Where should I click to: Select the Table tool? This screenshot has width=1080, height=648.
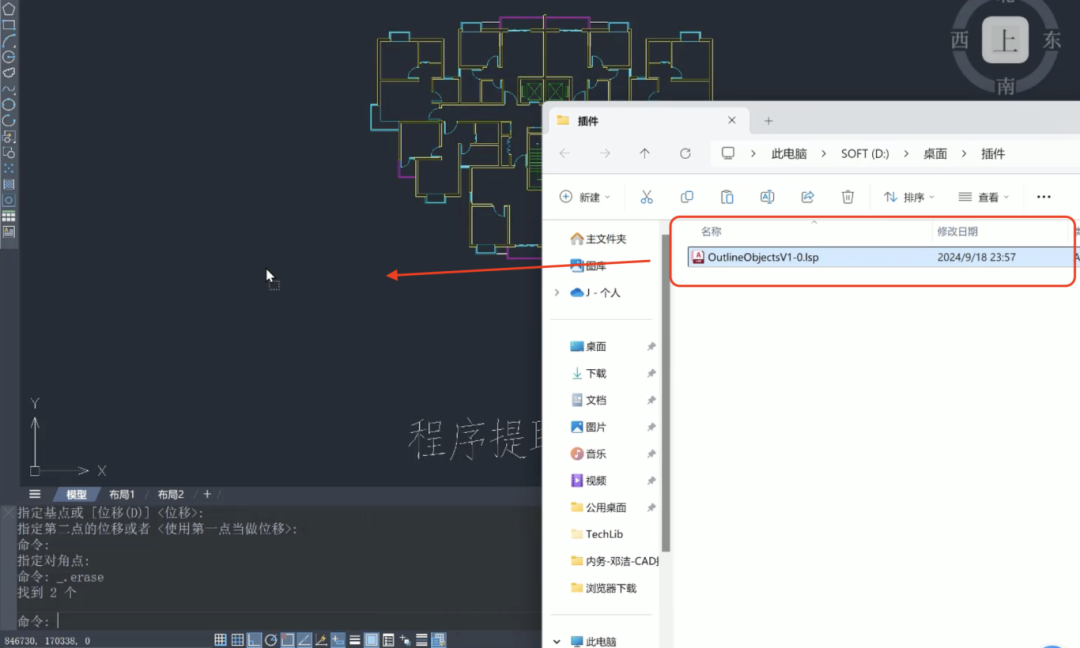pos(9,216)
